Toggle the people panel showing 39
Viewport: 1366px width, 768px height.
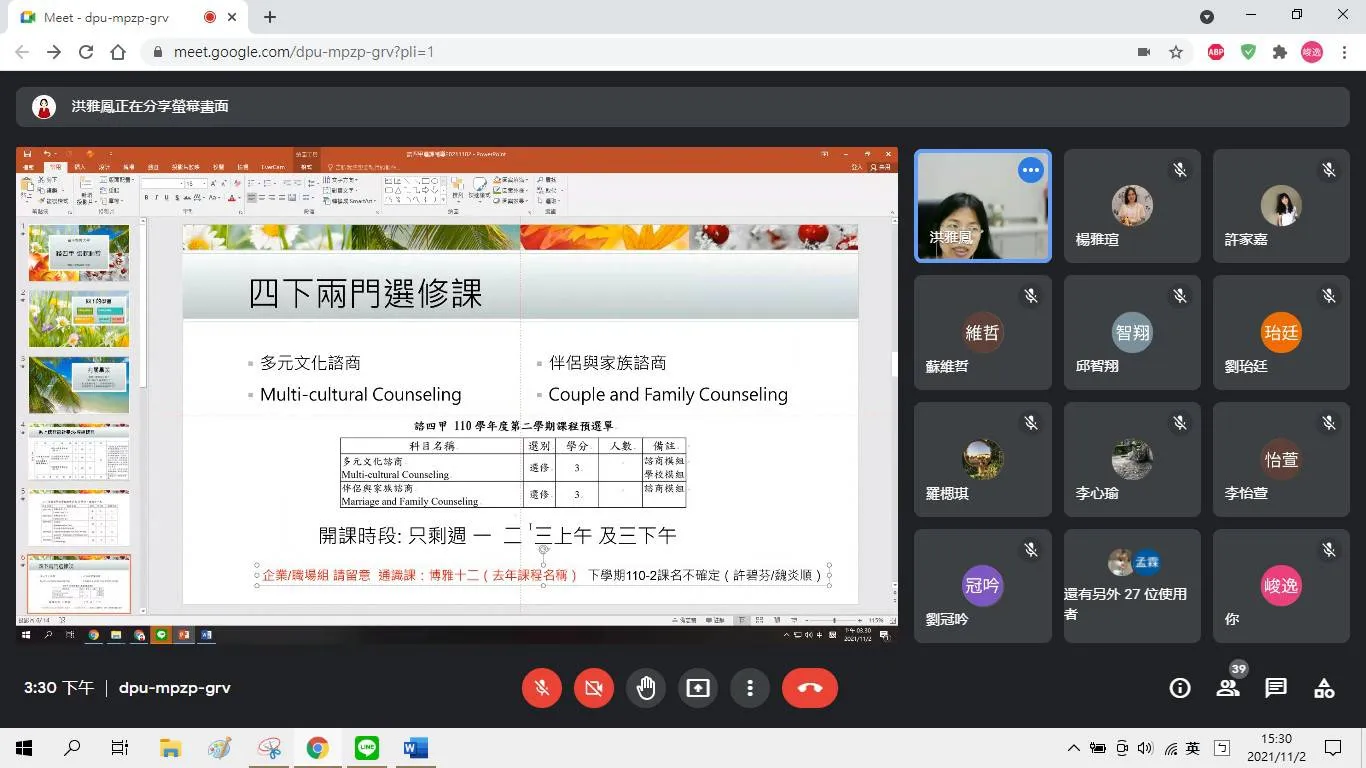(x=1228, y=688)
